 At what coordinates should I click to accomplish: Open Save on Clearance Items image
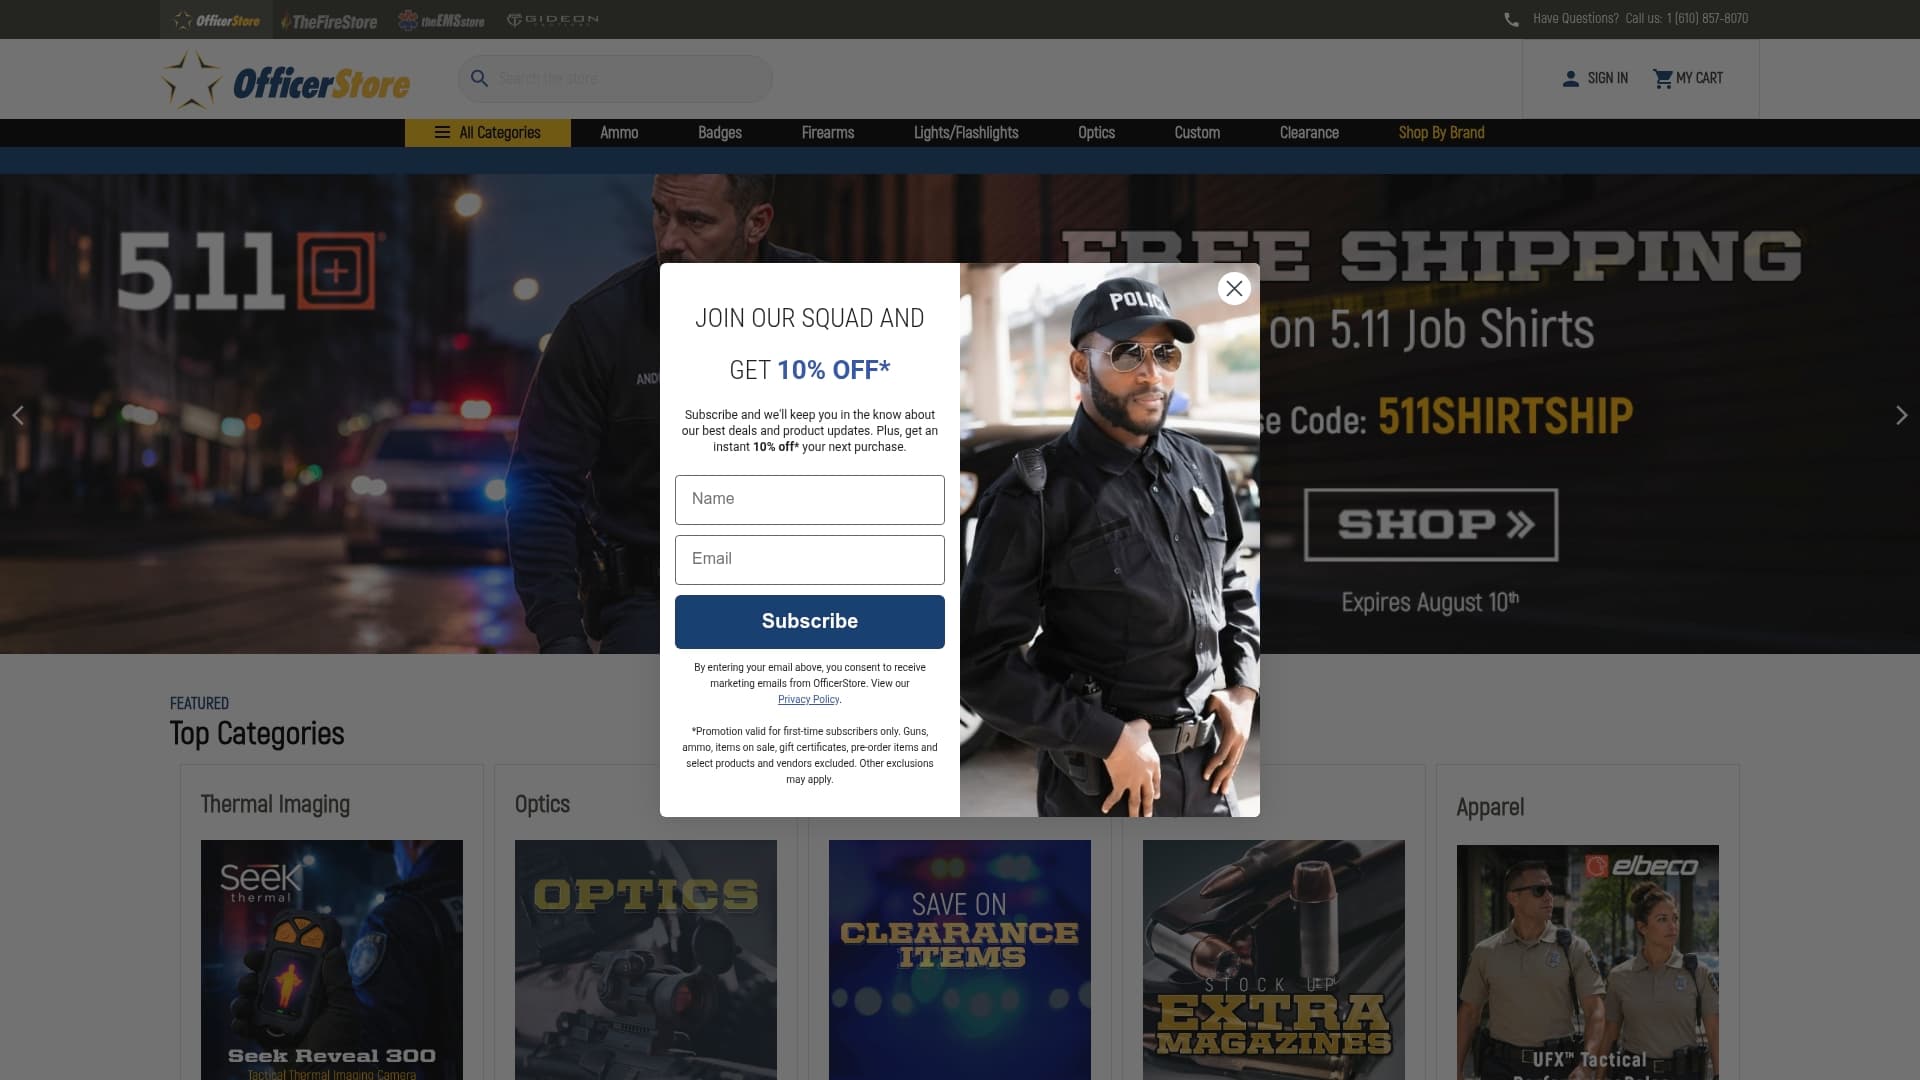click(x=960, y=960)
